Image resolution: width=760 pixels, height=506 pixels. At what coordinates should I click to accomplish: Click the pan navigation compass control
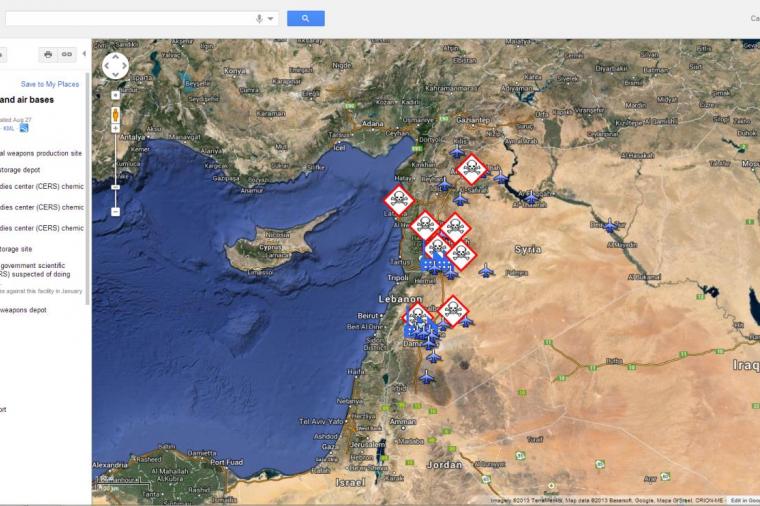pyautogui.click(x=115, y=65)
